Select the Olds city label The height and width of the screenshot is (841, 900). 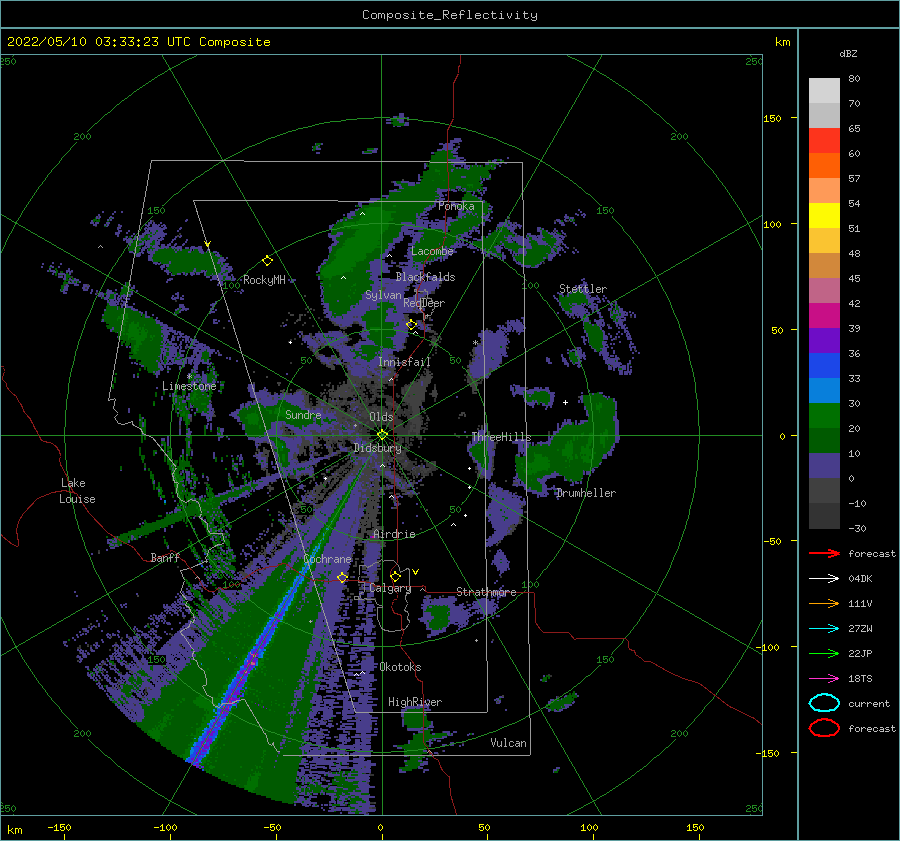point(381,417)
